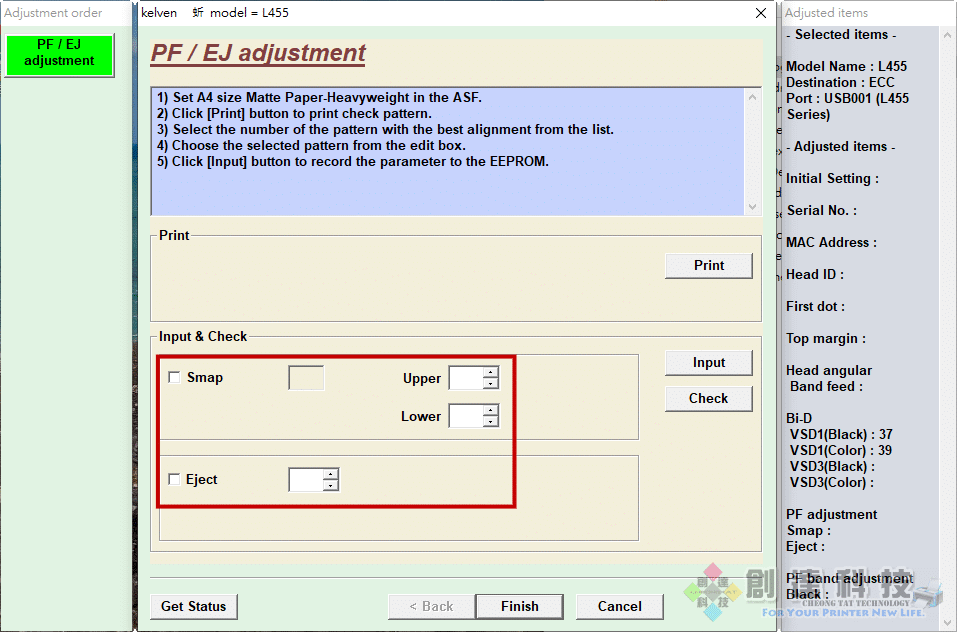Screen dimensions: 957x632
Task: Toggle the Eject checkbox
Action: (x=175, y=480)
